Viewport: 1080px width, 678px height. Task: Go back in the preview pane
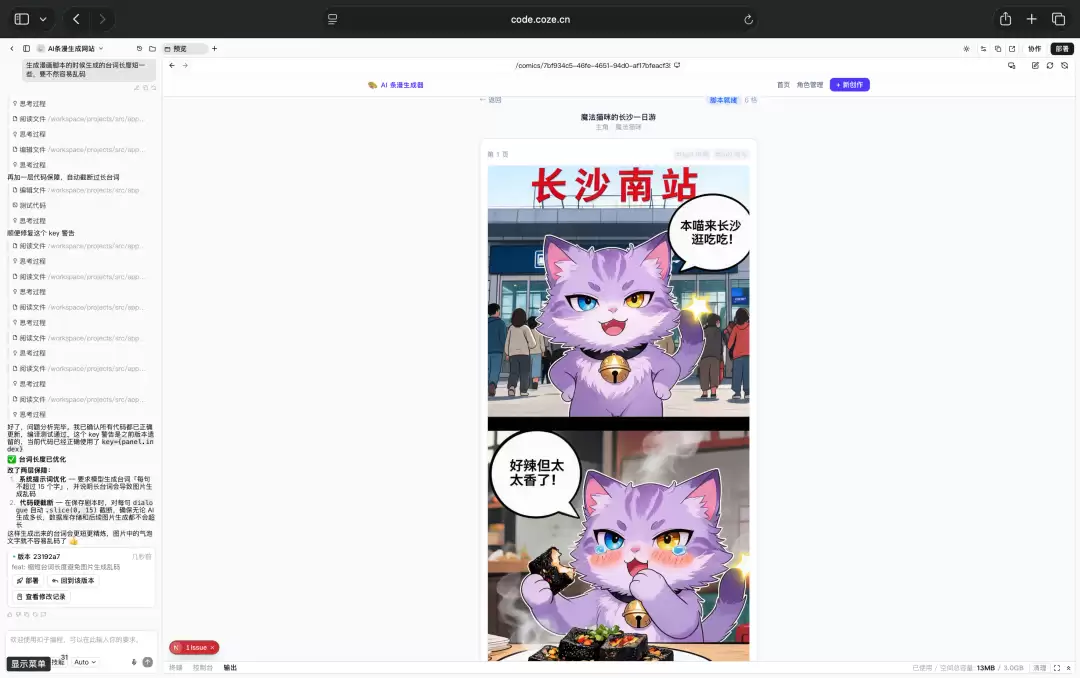[172, 65]
